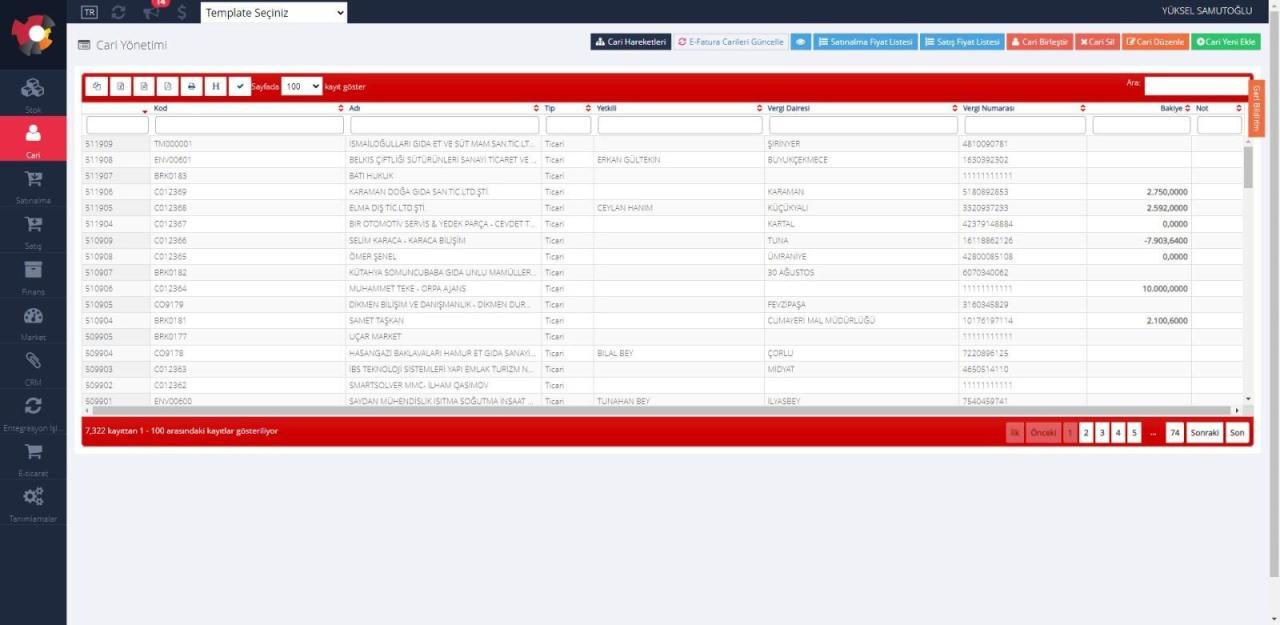Viewport: 1280px width, 625px height.
Task: Go to page 3 in pagination
Action: click(x=1101, y=433)
